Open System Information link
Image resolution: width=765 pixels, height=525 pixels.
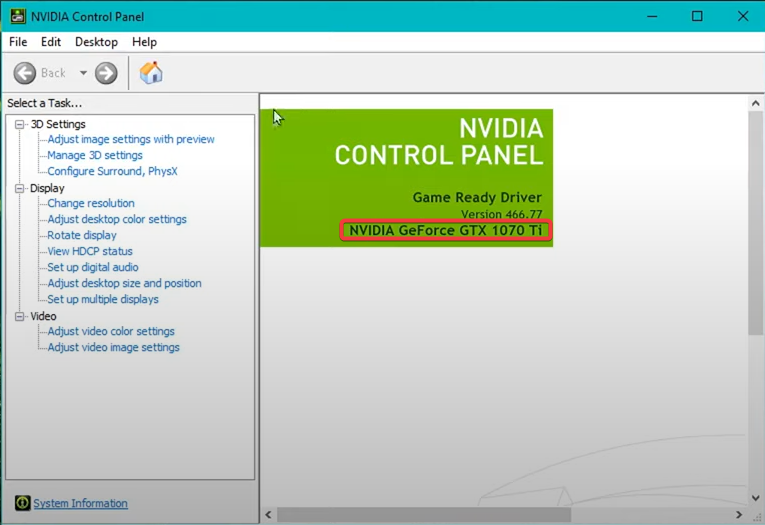coord(81,503)
